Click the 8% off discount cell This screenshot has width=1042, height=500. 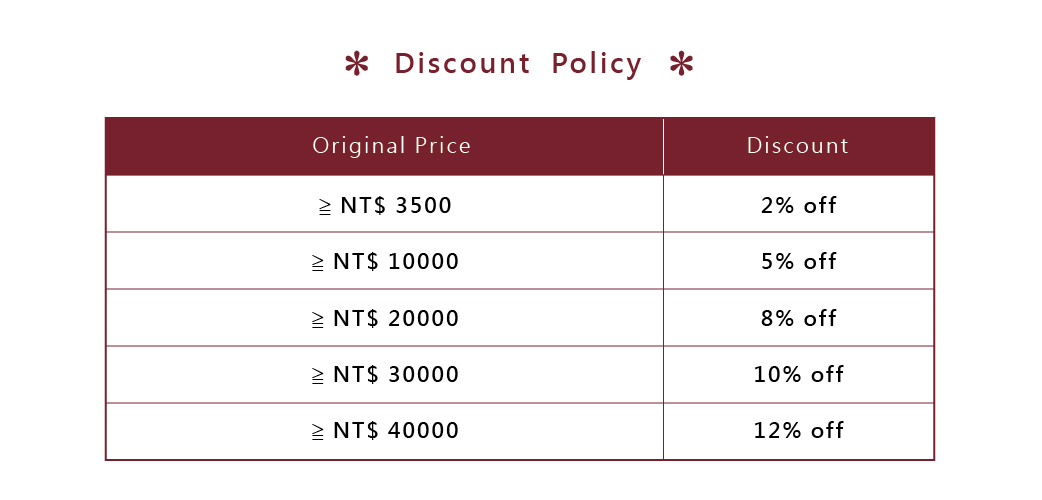point(799,318)
